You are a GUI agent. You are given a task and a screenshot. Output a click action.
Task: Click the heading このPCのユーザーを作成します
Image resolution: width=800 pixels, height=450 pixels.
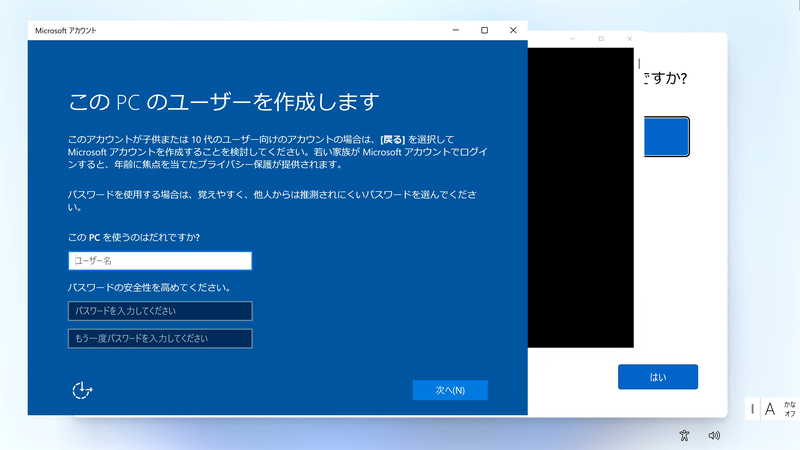[223, 102]
